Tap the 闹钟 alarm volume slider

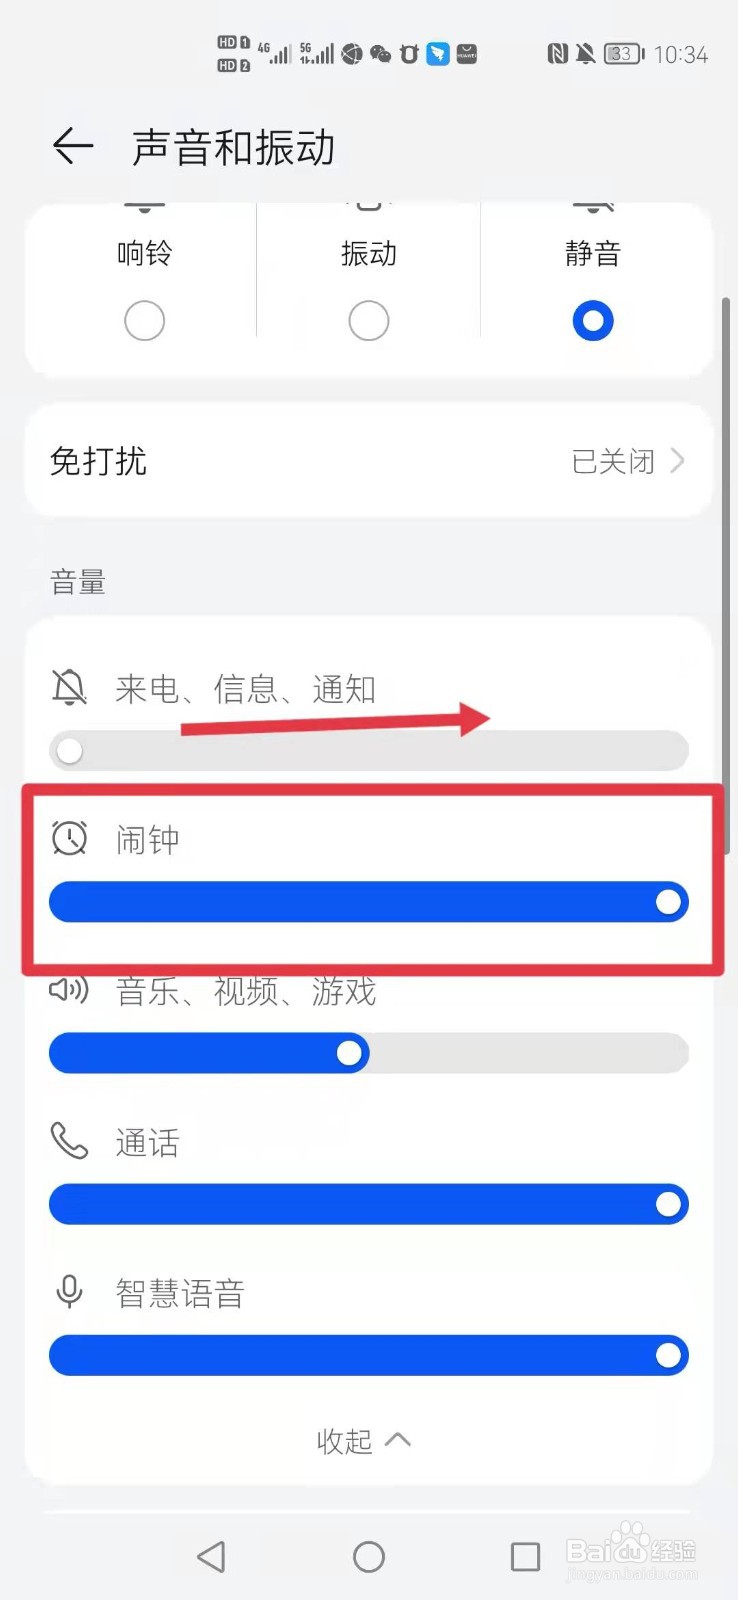(x=369, y=902)
